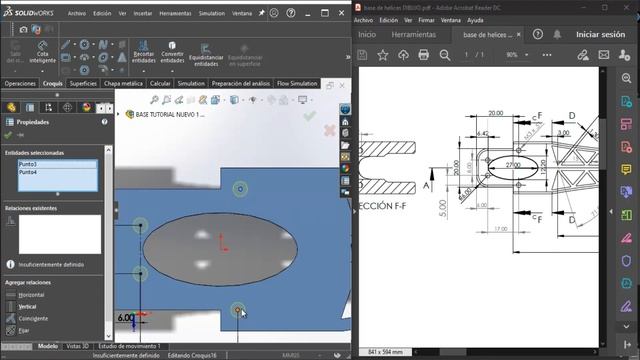This screenshot has height=360, width=640.
Task: Expand the BASE TUTORIAL NUEVO 1 tree
Action: (x=119, y=114)
